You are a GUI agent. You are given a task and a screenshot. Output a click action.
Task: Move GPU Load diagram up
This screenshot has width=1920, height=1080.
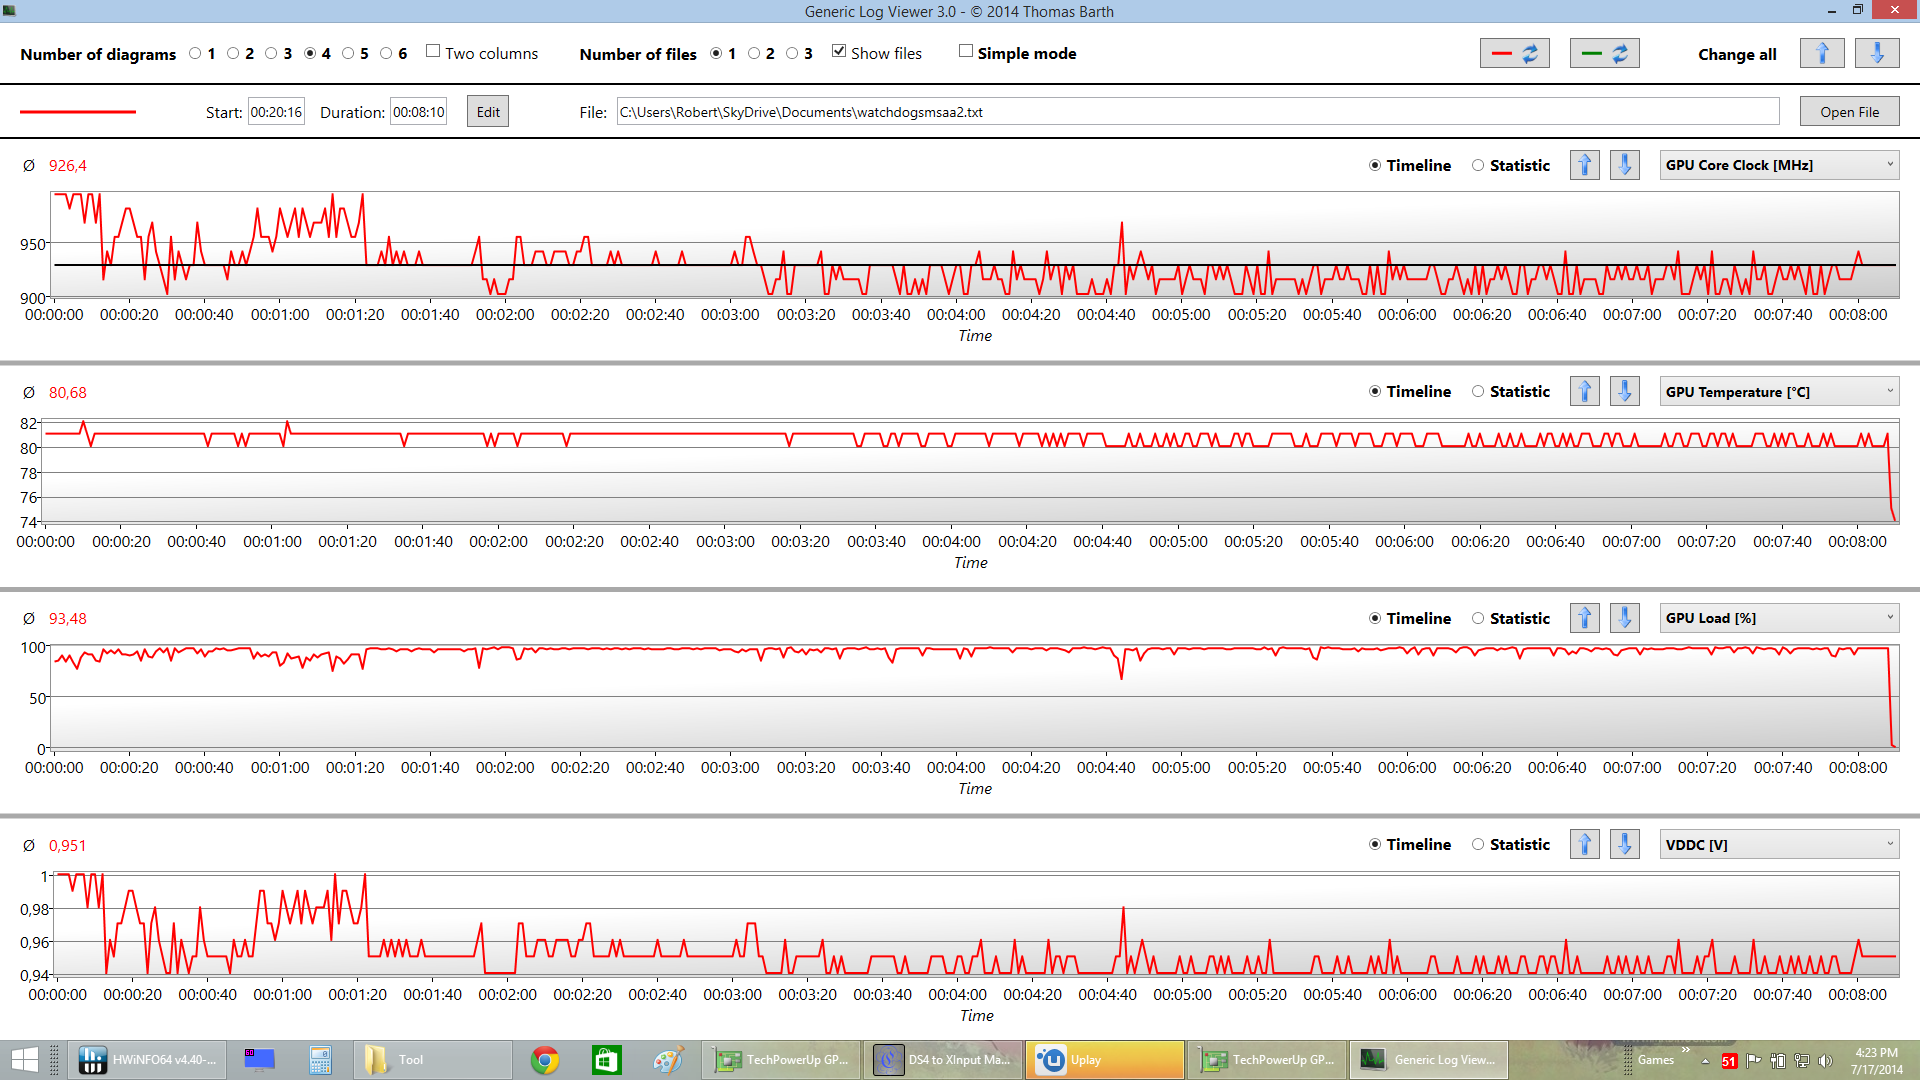pyautogui.click(x=1584, y=618)
